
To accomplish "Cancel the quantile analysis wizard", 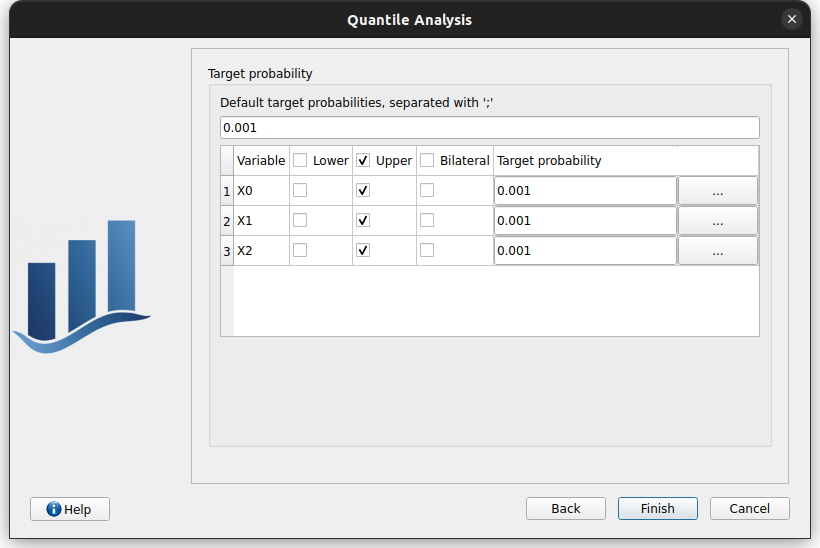I will (x=750, y=509).
